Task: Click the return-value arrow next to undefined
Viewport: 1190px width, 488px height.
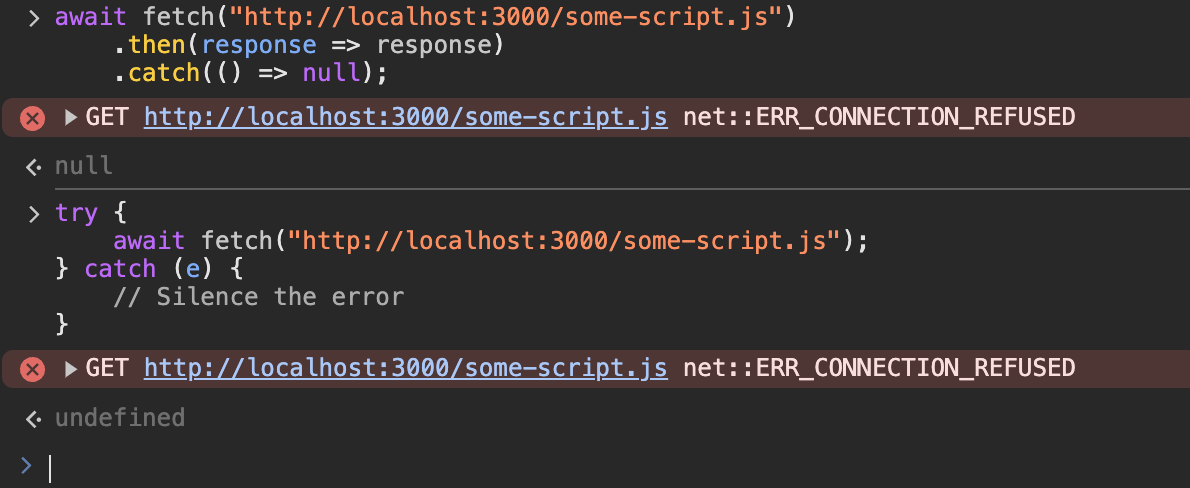Action: pos(33,418)
